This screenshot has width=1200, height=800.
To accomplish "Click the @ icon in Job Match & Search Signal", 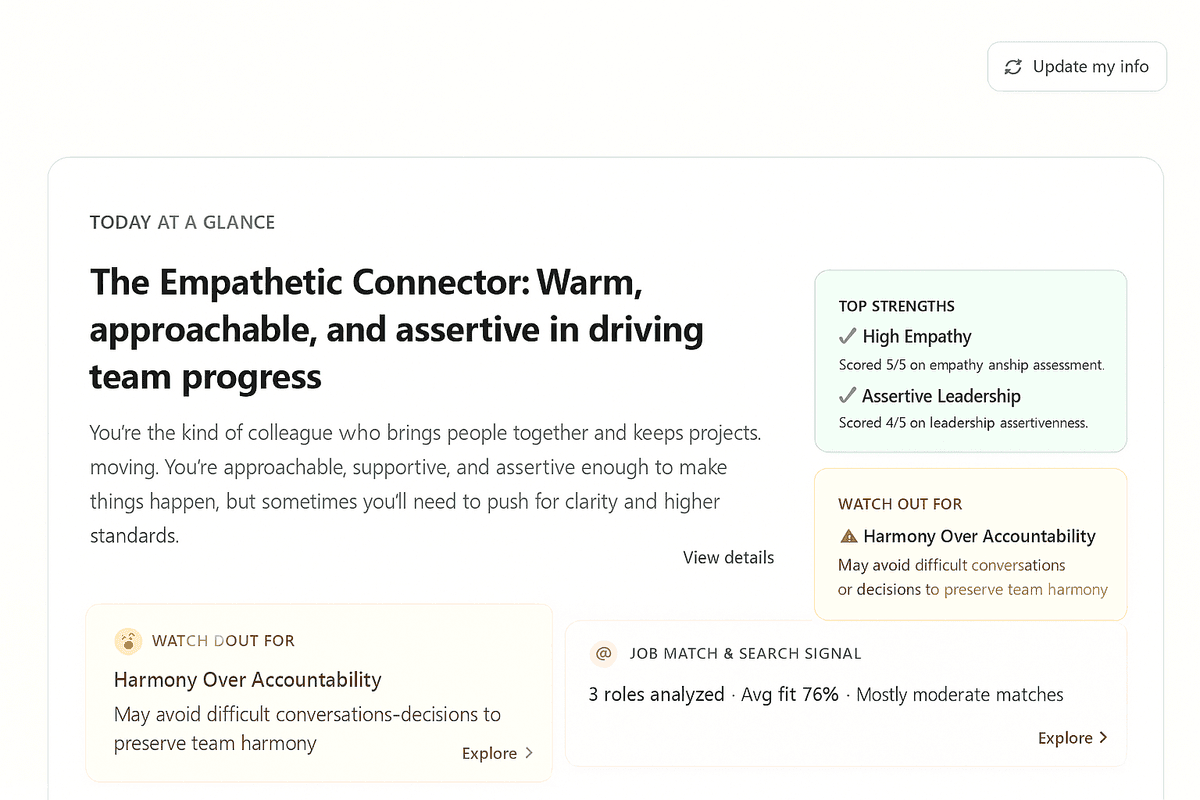I will click(603, 653).
